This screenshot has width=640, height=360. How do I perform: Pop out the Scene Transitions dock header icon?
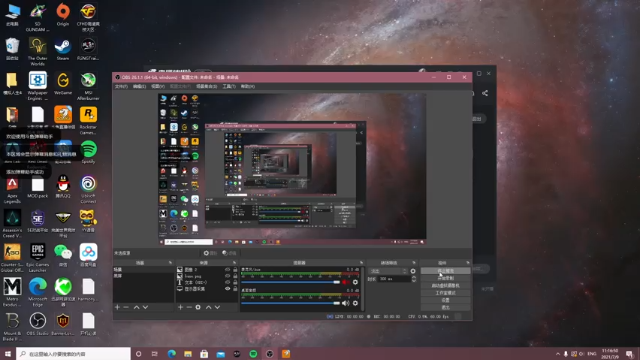[414, 263]
